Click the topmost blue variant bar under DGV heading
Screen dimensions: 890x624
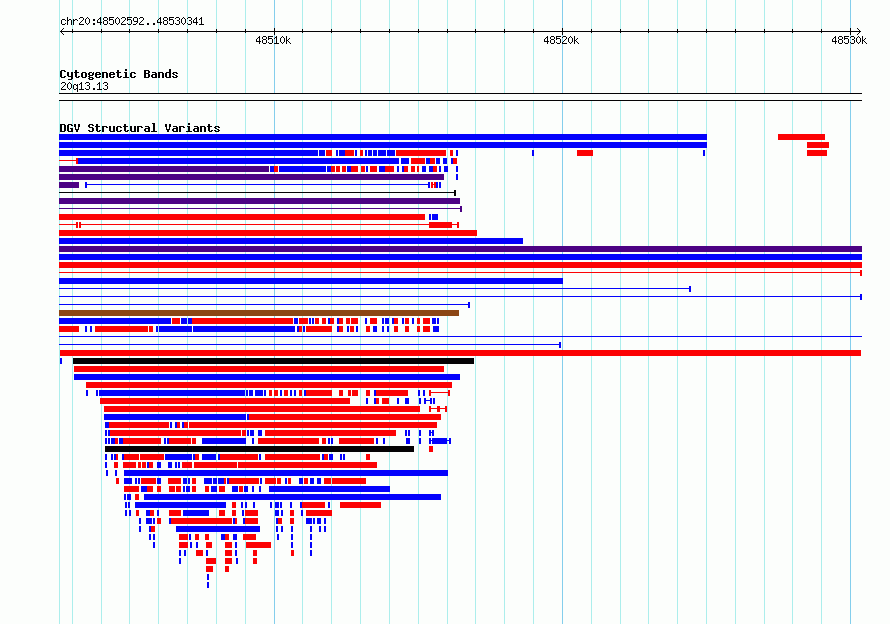click(x=383, y=137)
